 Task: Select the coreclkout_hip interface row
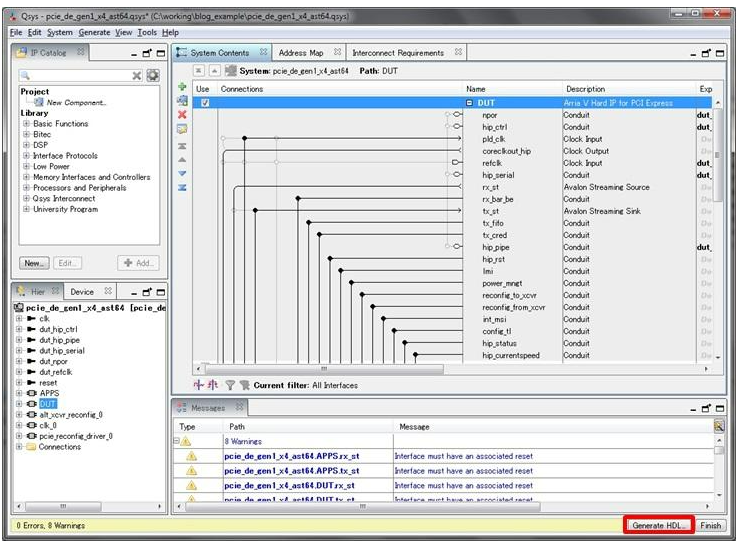506,151
